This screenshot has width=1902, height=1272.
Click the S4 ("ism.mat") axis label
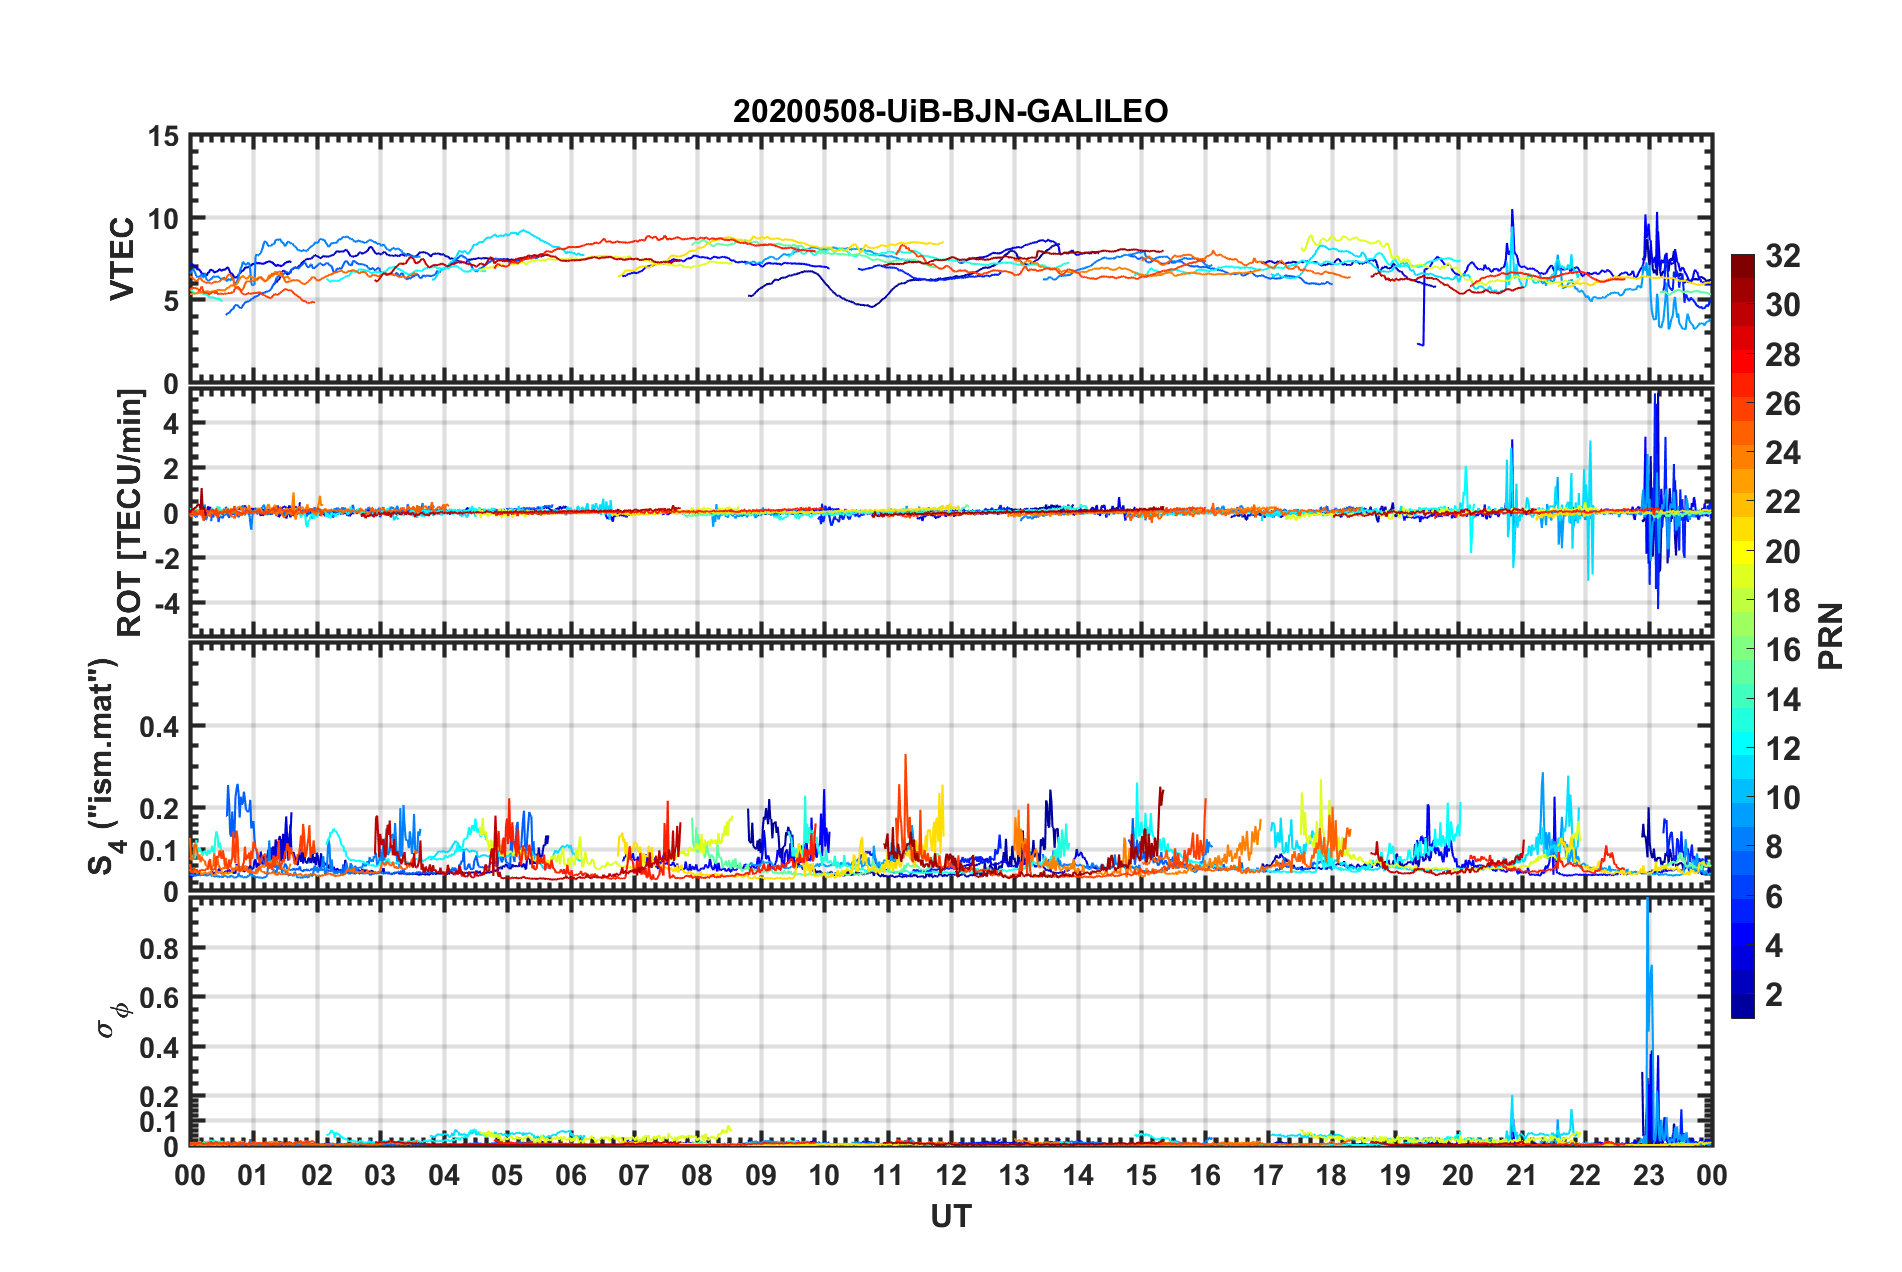point(104,767)
